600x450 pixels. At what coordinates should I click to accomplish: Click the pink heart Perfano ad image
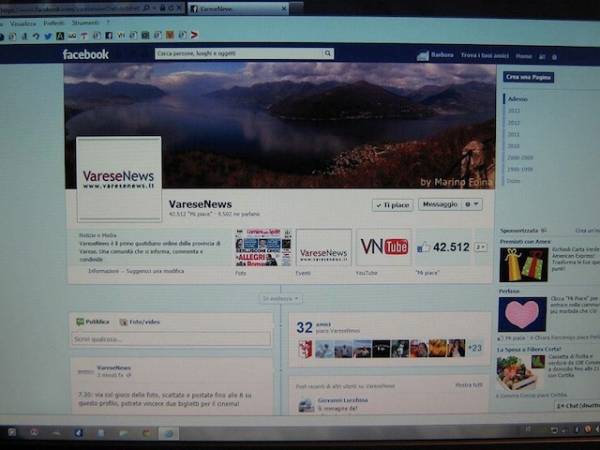pos(522,314)
